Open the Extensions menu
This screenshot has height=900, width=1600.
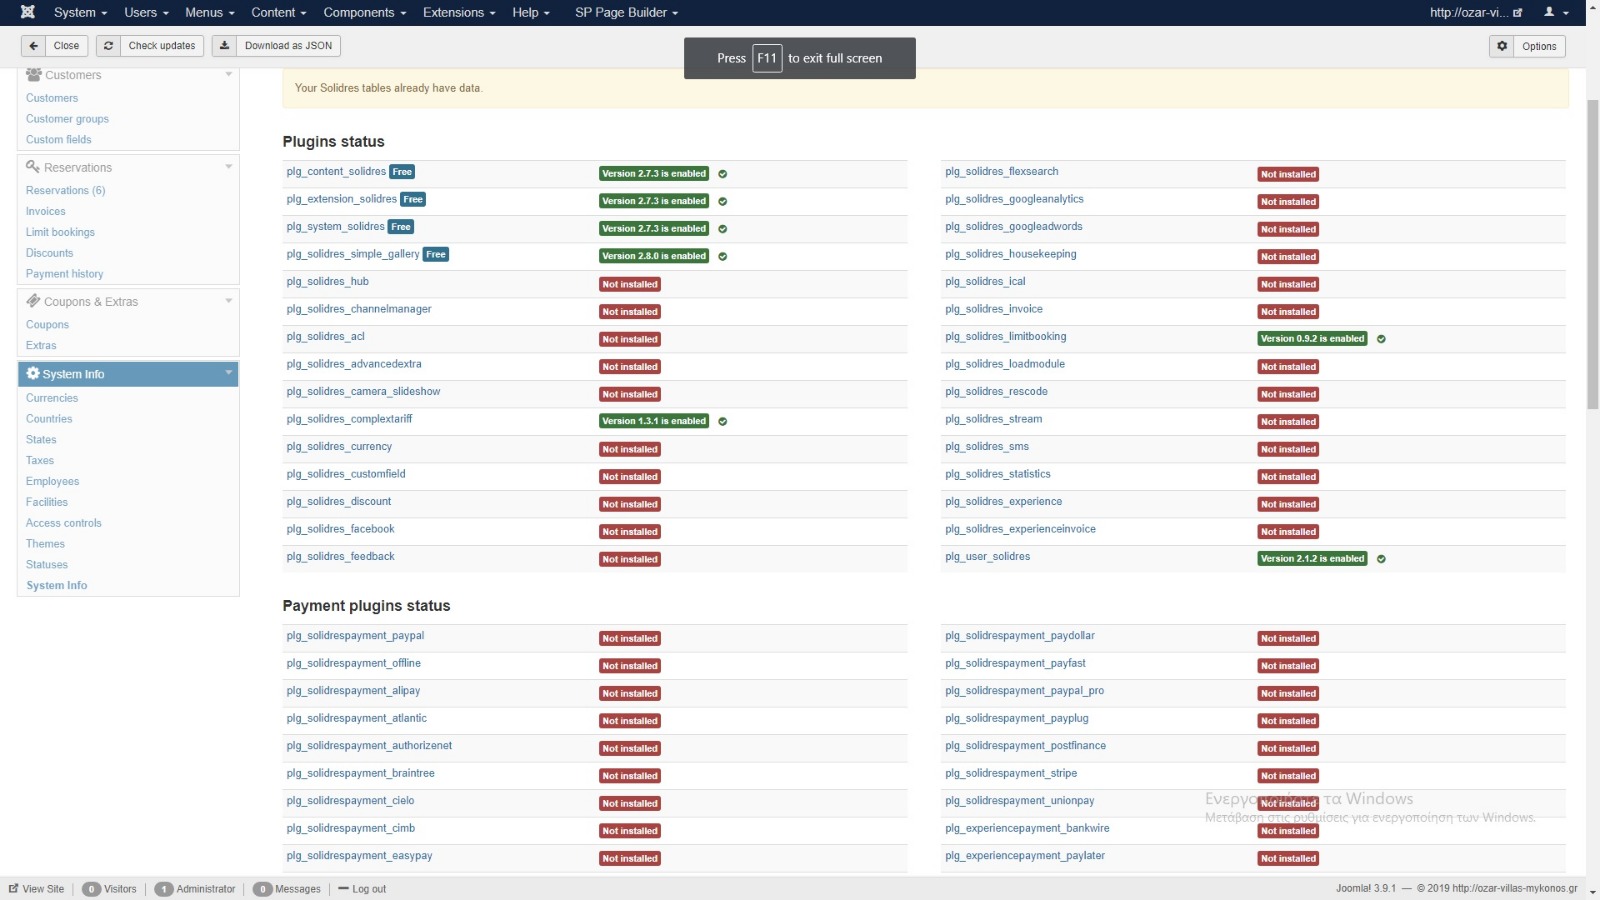click(458, 12)
